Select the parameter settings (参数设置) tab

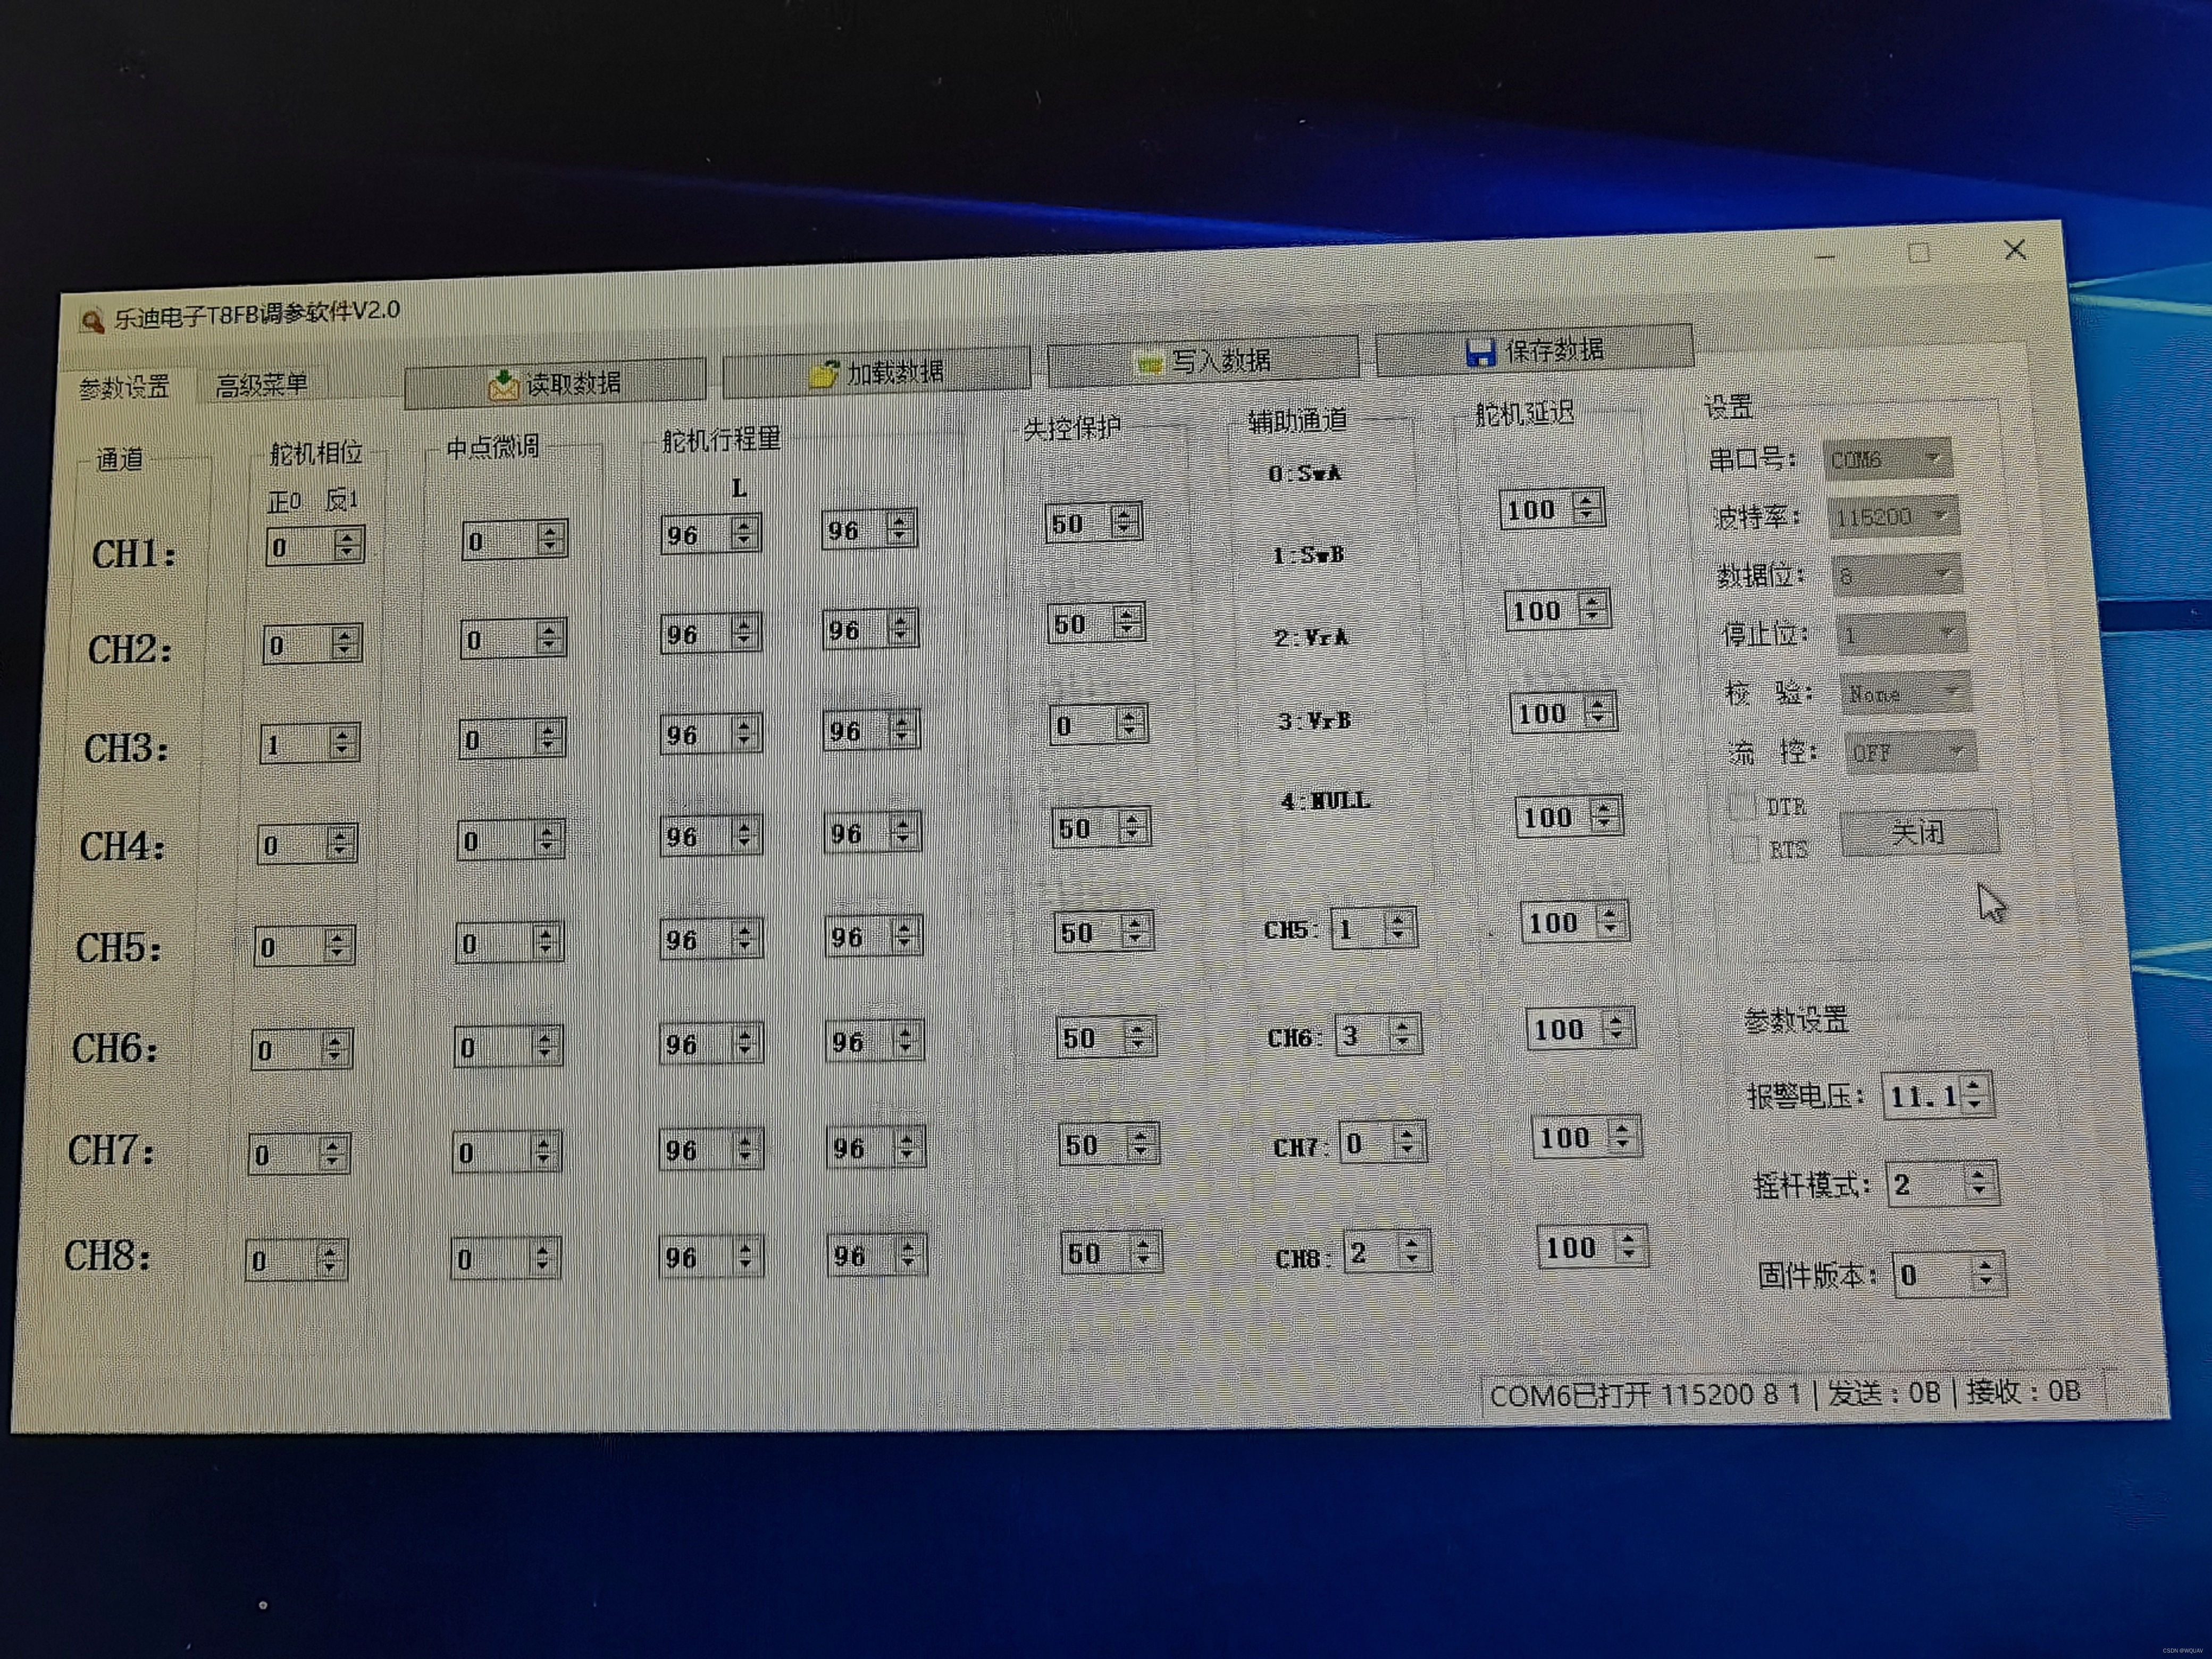pos(124,388)
